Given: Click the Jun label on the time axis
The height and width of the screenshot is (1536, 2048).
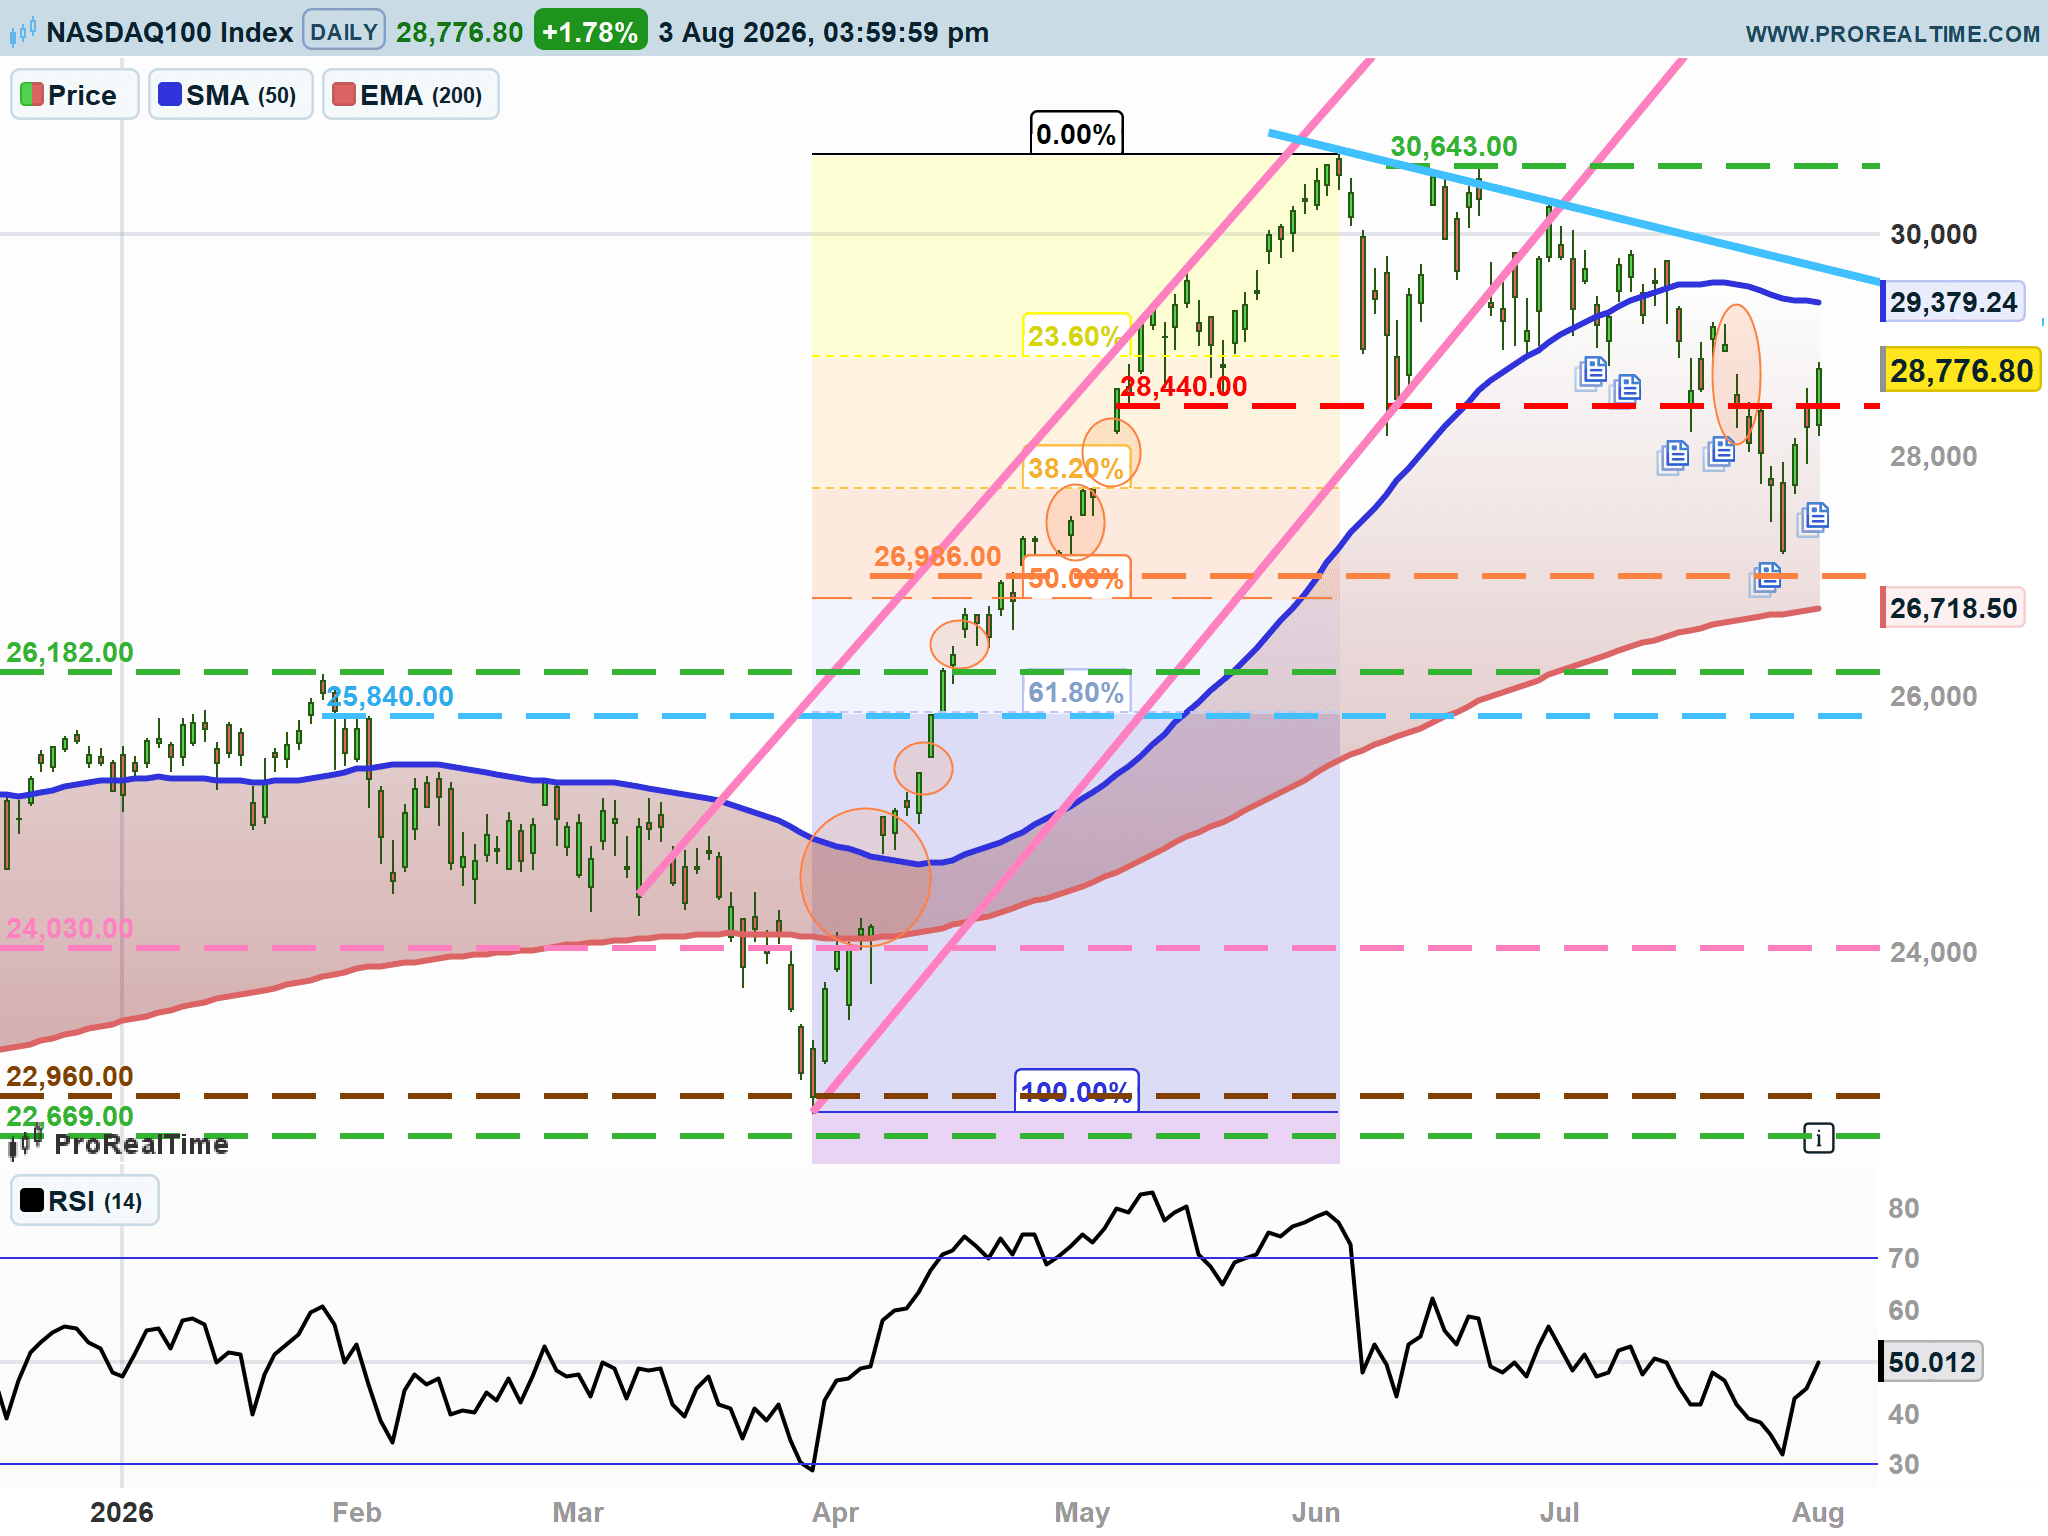Looking at the screenshot, I should 1315,1512.
